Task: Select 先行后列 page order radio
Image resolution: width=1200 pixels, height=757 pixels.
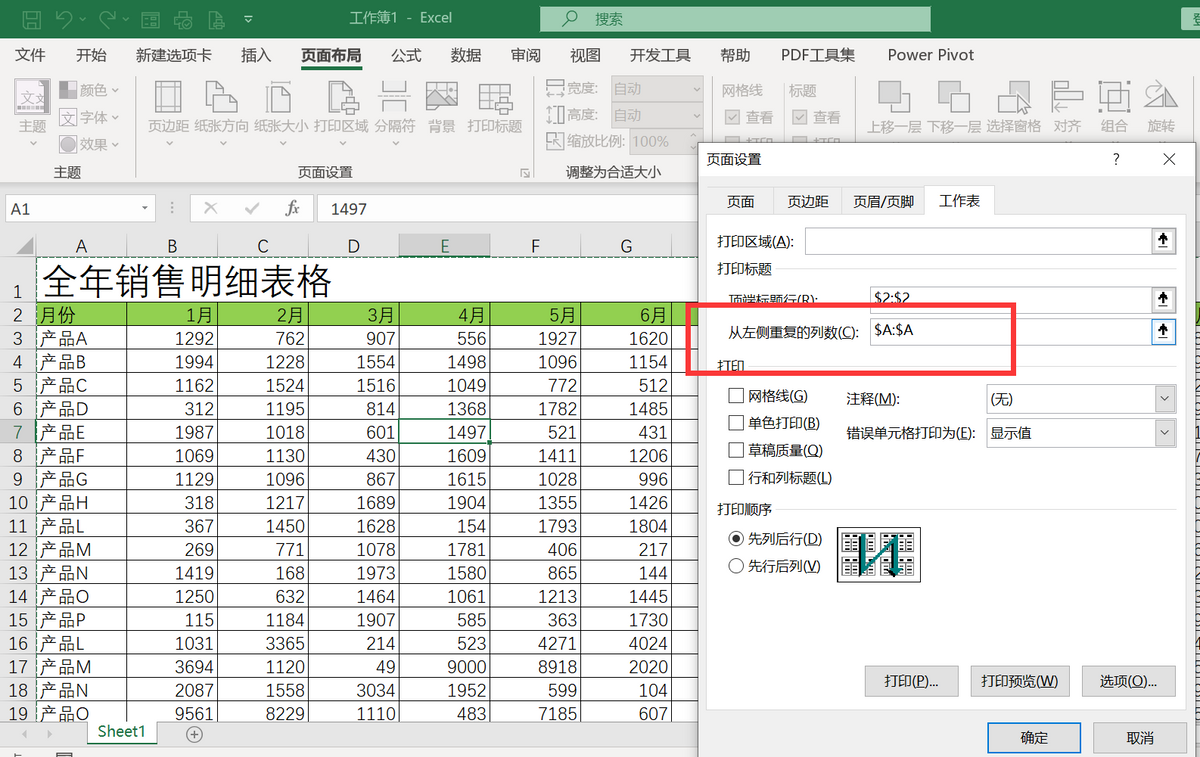Action: (x=736, y=566)
